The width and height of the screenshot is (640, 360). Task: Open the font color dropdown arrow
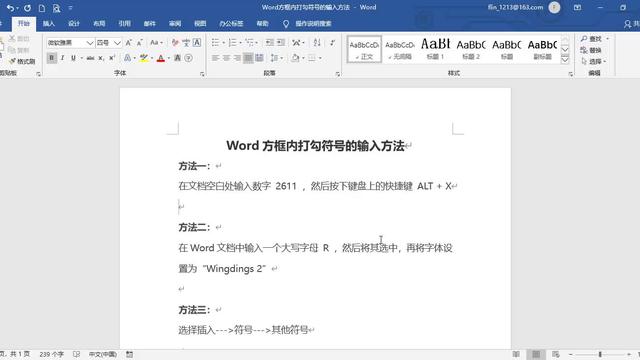coord(168,58)
